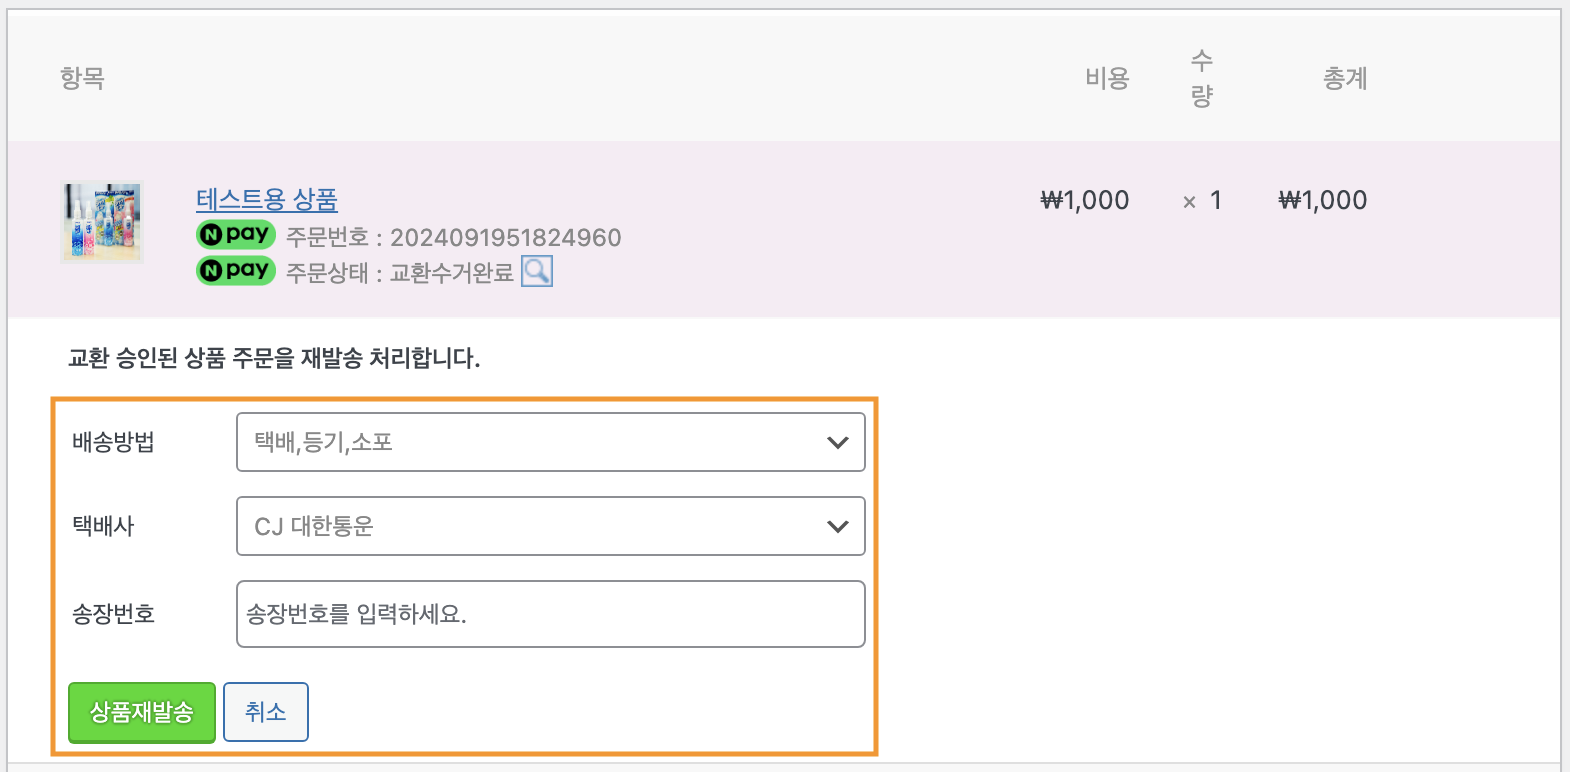The height and width of the screenshot is (772, 1570).
Task: Click the unit cost ₩1,000 cell
Action: 1085,200
